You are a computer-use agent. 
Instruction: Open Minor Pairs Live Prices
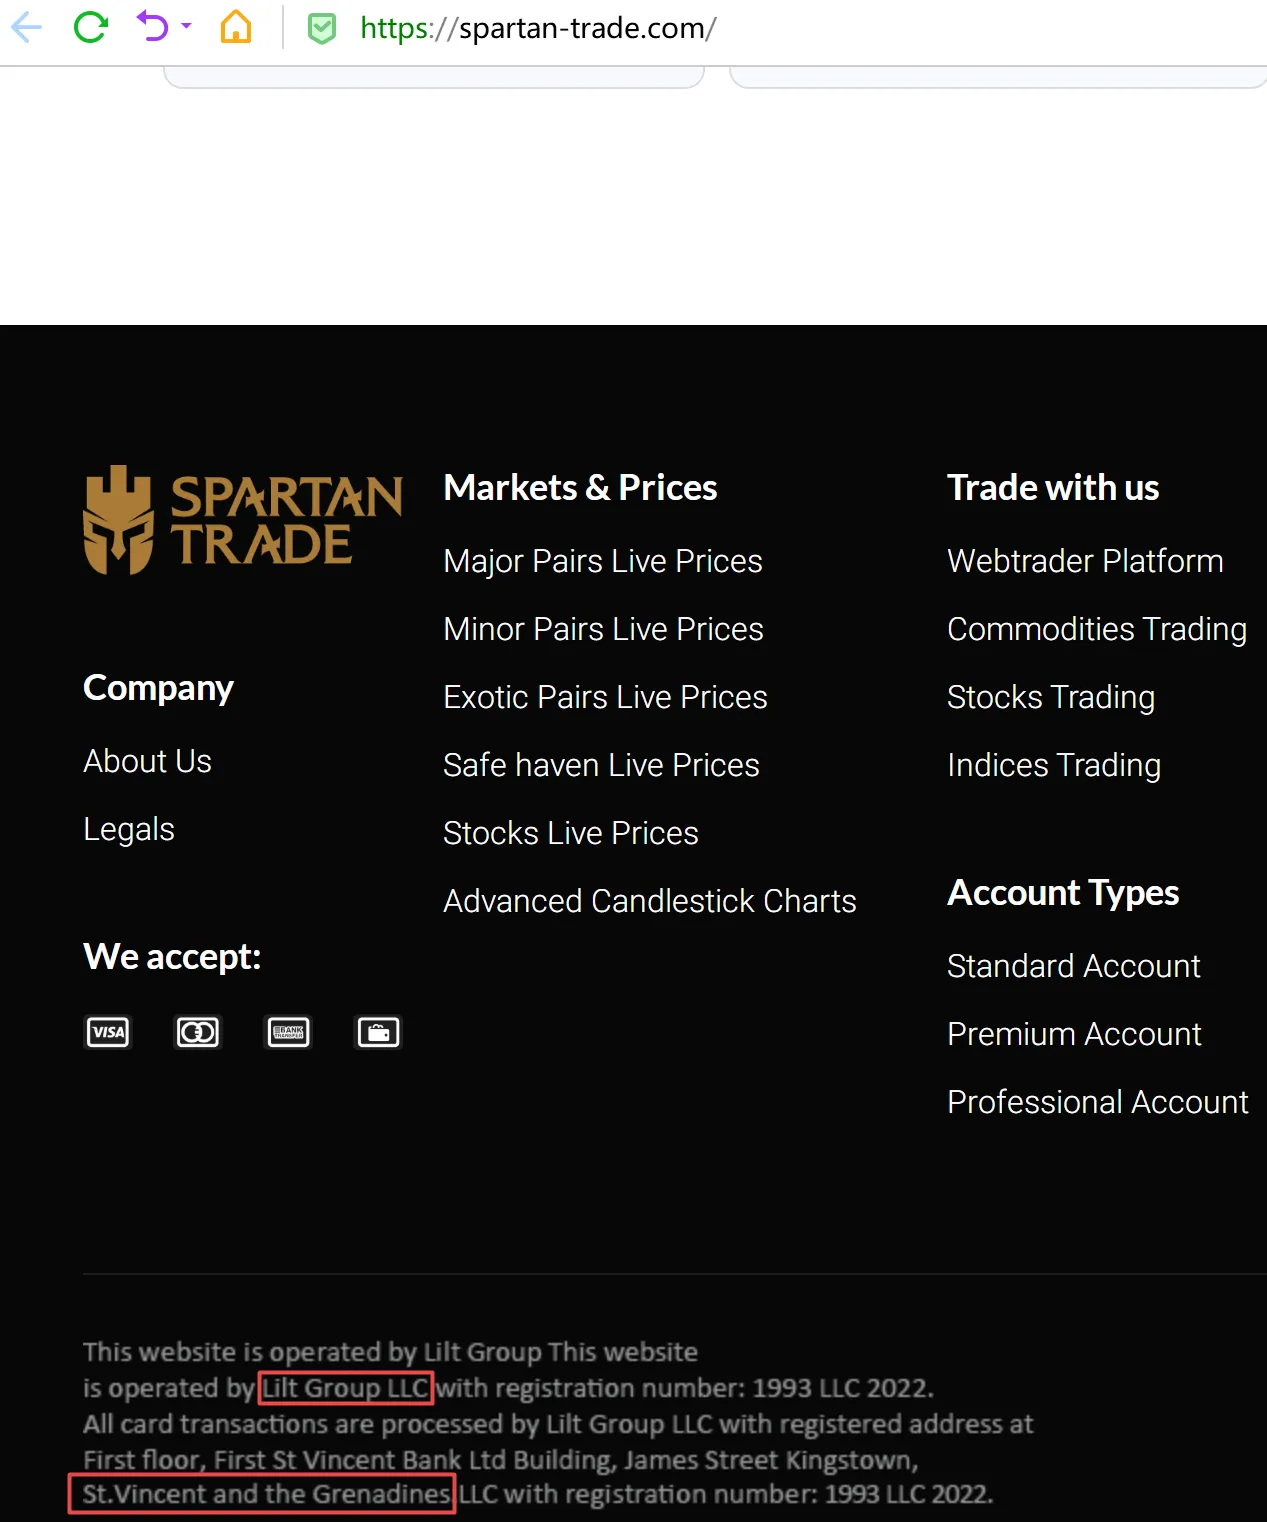coord(604,629)
